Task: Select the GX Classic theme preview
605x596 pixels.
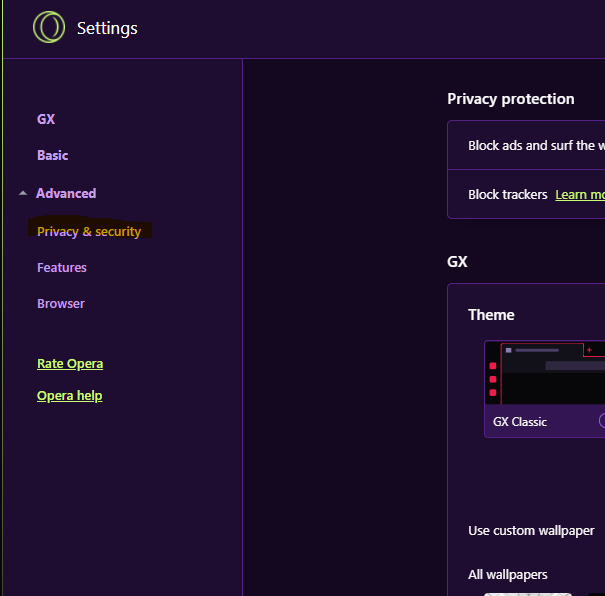Action: (545, 373)
